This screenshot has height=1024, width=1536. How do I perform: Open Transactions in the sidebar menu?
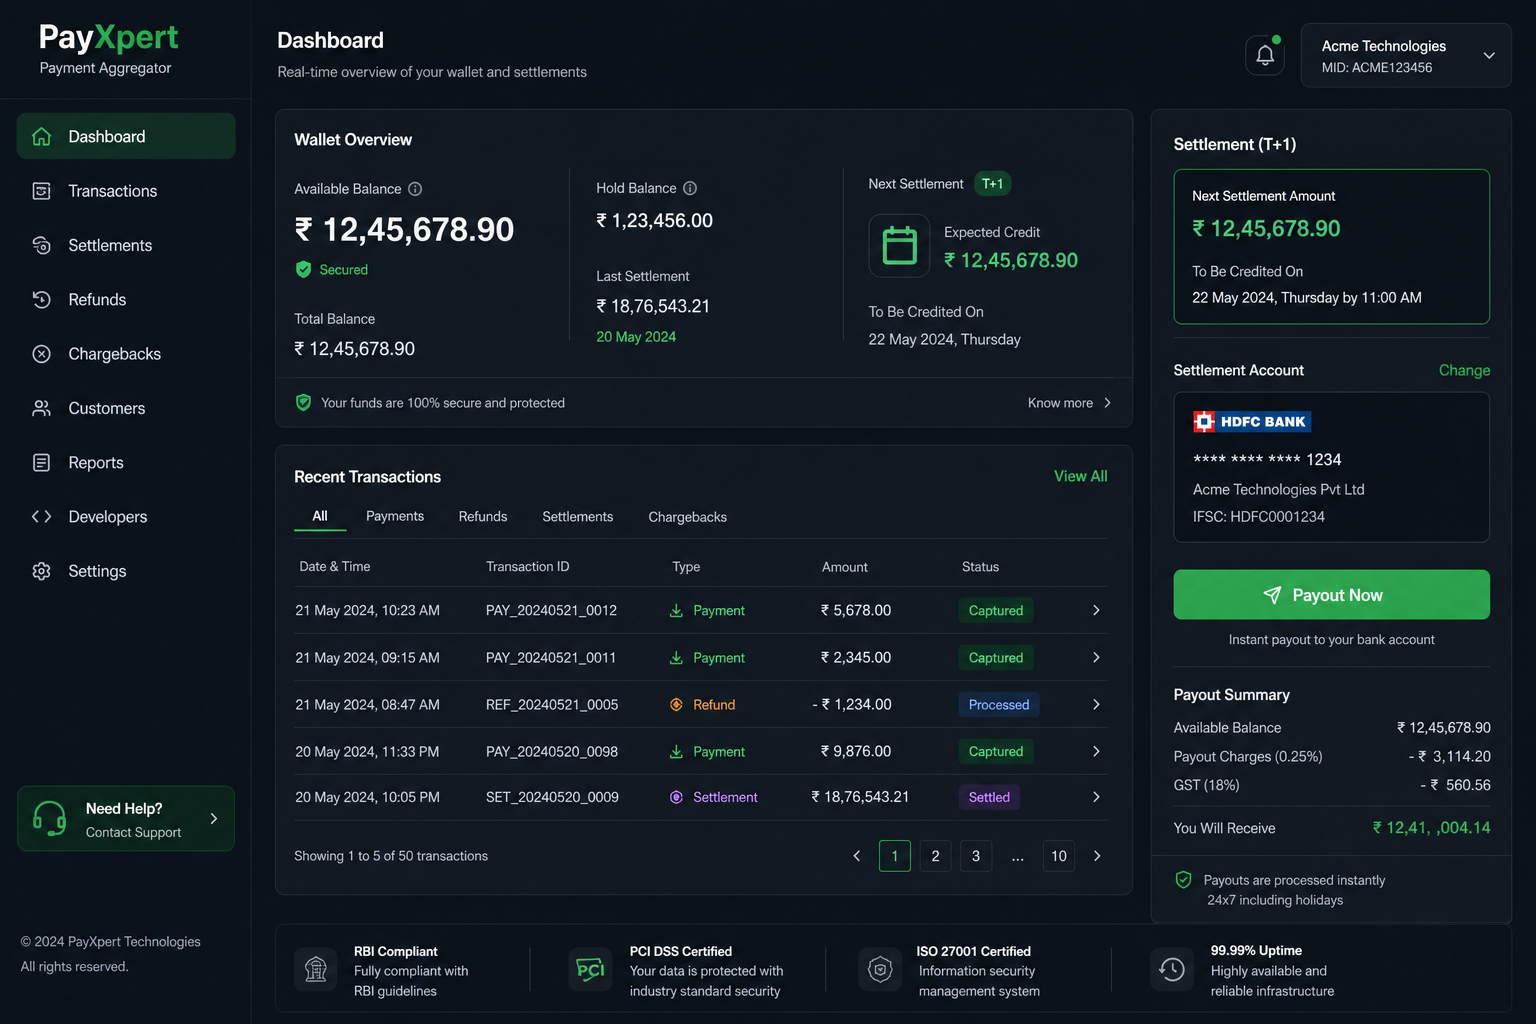(126, 191)
